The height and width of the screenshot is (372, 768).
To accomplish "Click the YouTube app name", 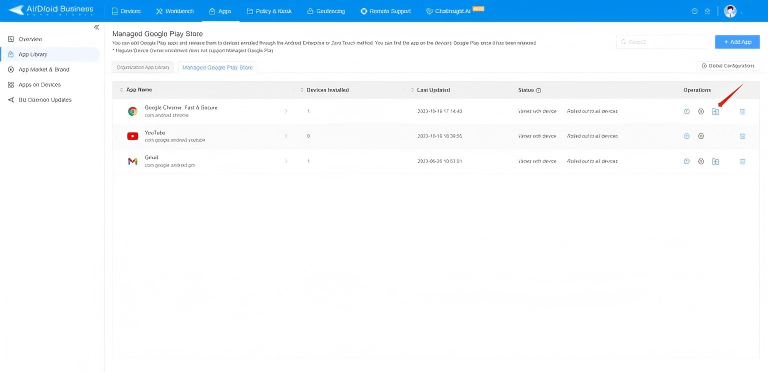I will coord(155,133).
